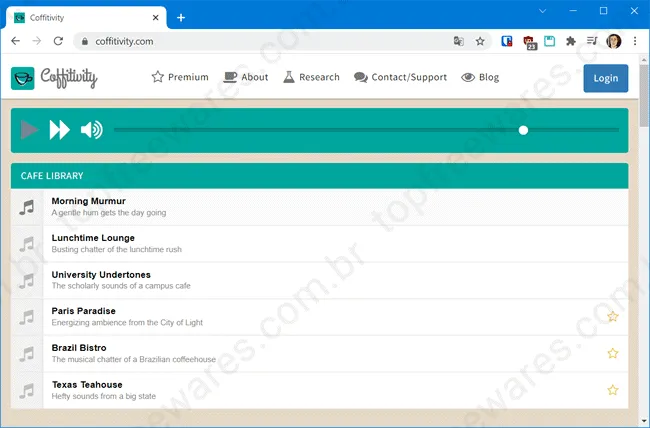This screenshot has height=428, width=650.
Task: Click the music note beside Lunchtime Lounge
Action: point(27,244)
